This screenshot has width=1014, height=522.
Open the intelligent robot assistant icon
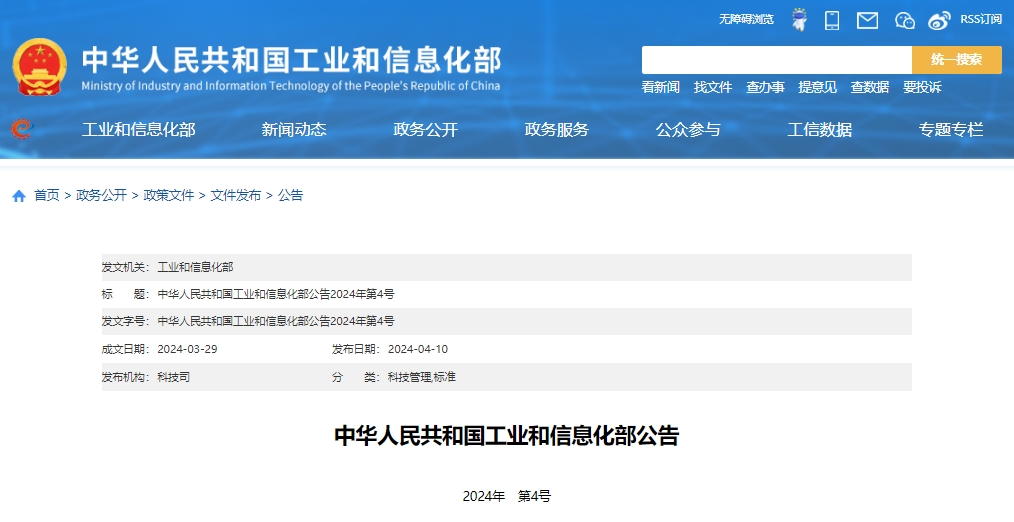800,20
